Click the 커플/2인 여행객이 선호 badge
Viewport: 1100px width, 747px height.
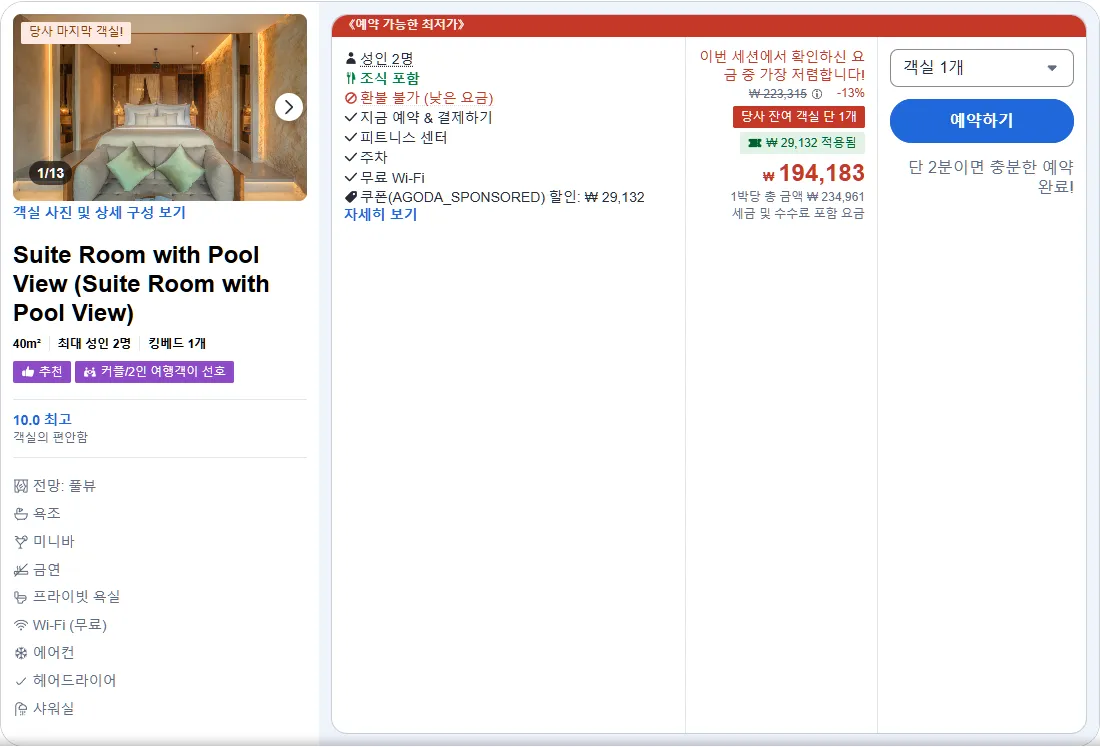click(x=154, y=372)
